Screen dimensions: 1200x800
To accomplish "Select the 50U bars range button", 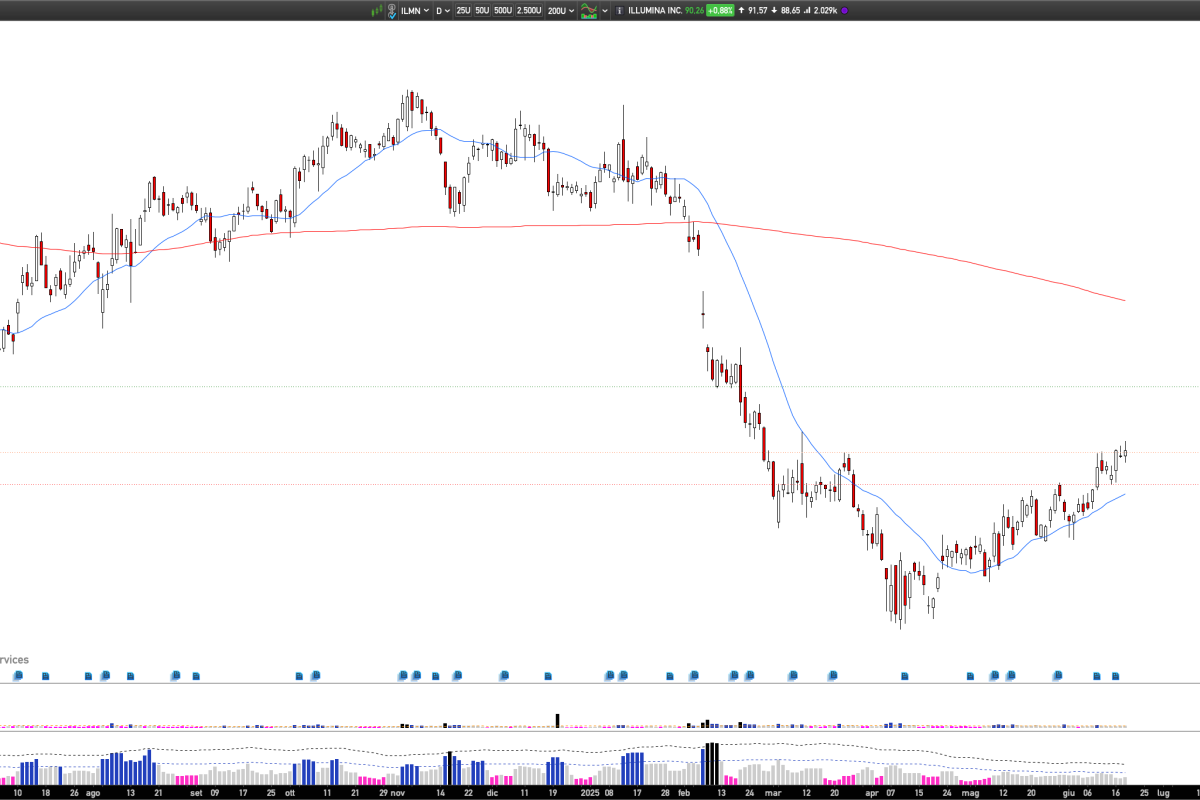I will click(482, 10).
